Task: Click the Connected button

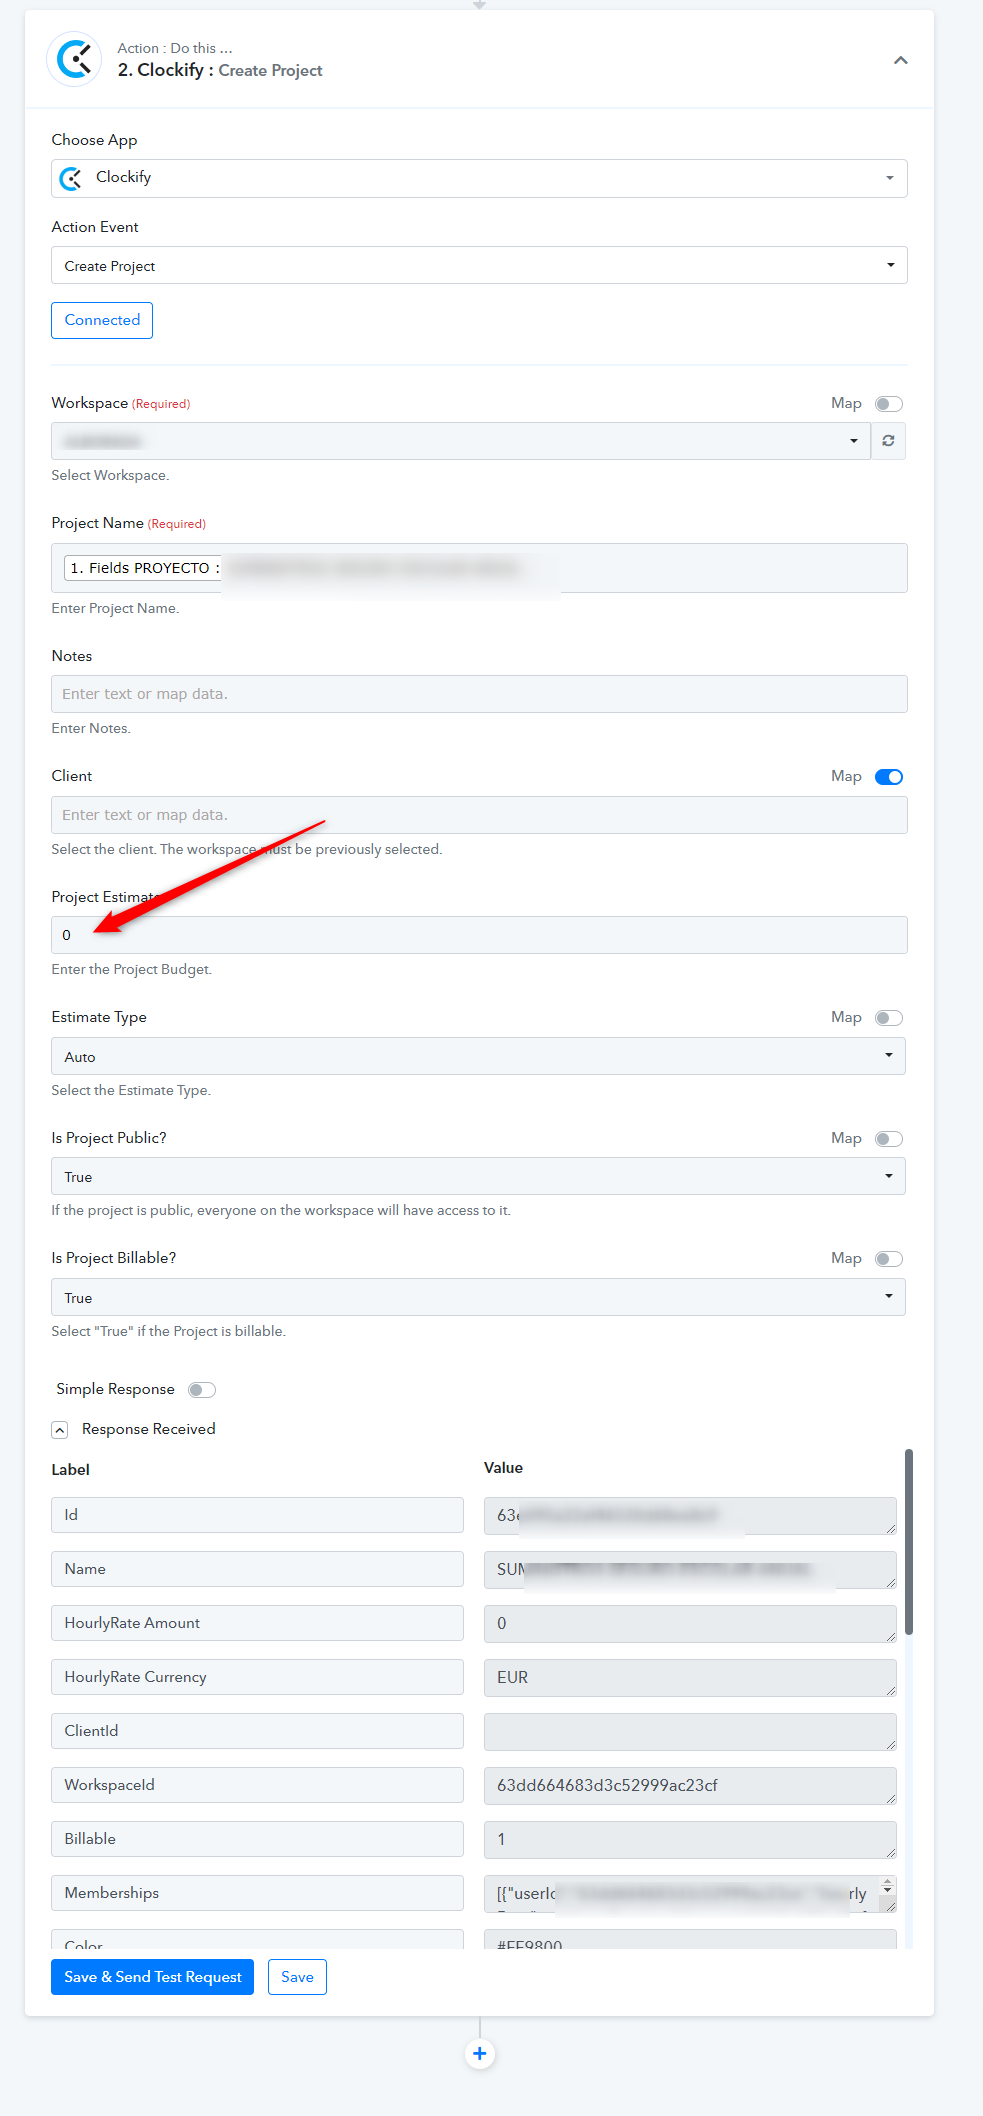Action: click(x=102, y=320)
